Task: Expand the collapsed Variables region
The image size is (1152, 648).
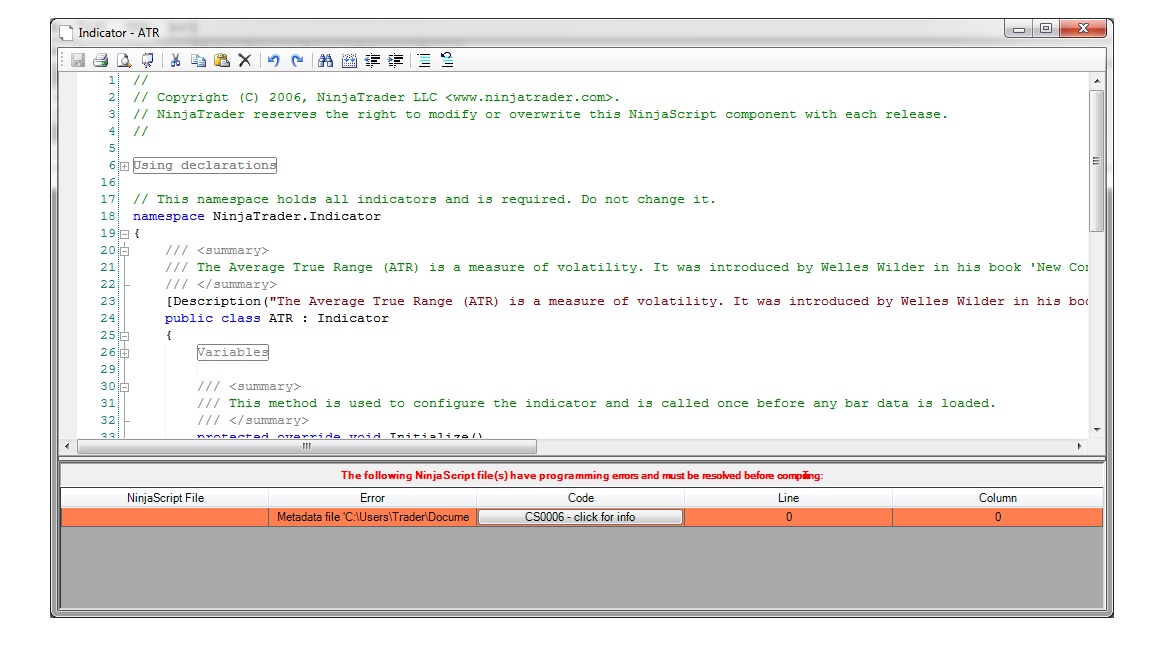Action: (125, 353)
